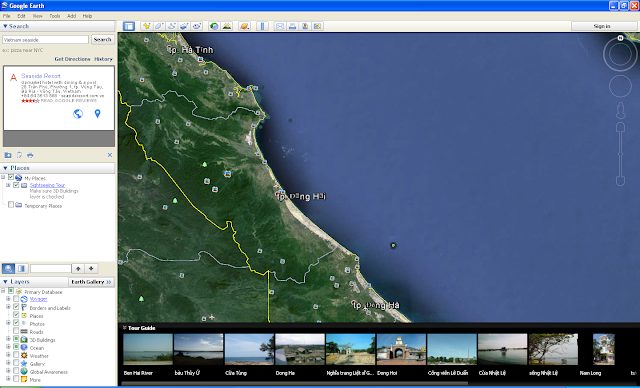Select the Add Polygon tool
640x388 pixels.
[159, 26]
